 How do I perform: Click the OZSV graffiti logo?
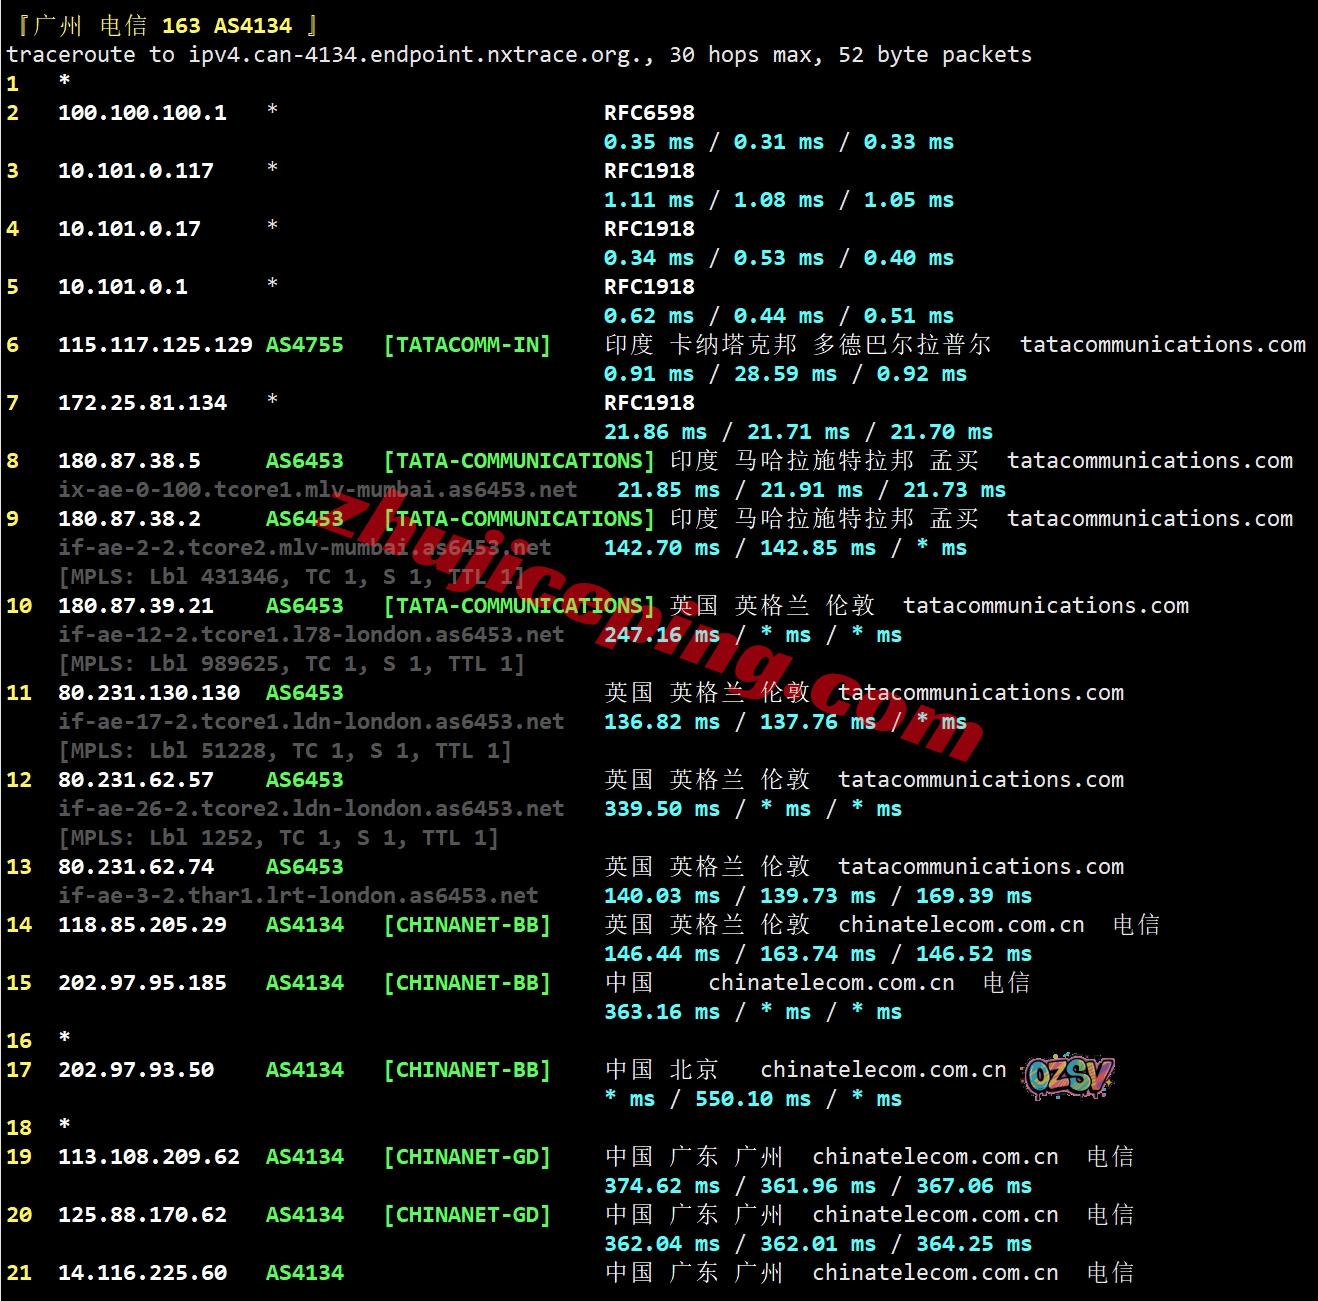[x=1069, y=1076]
